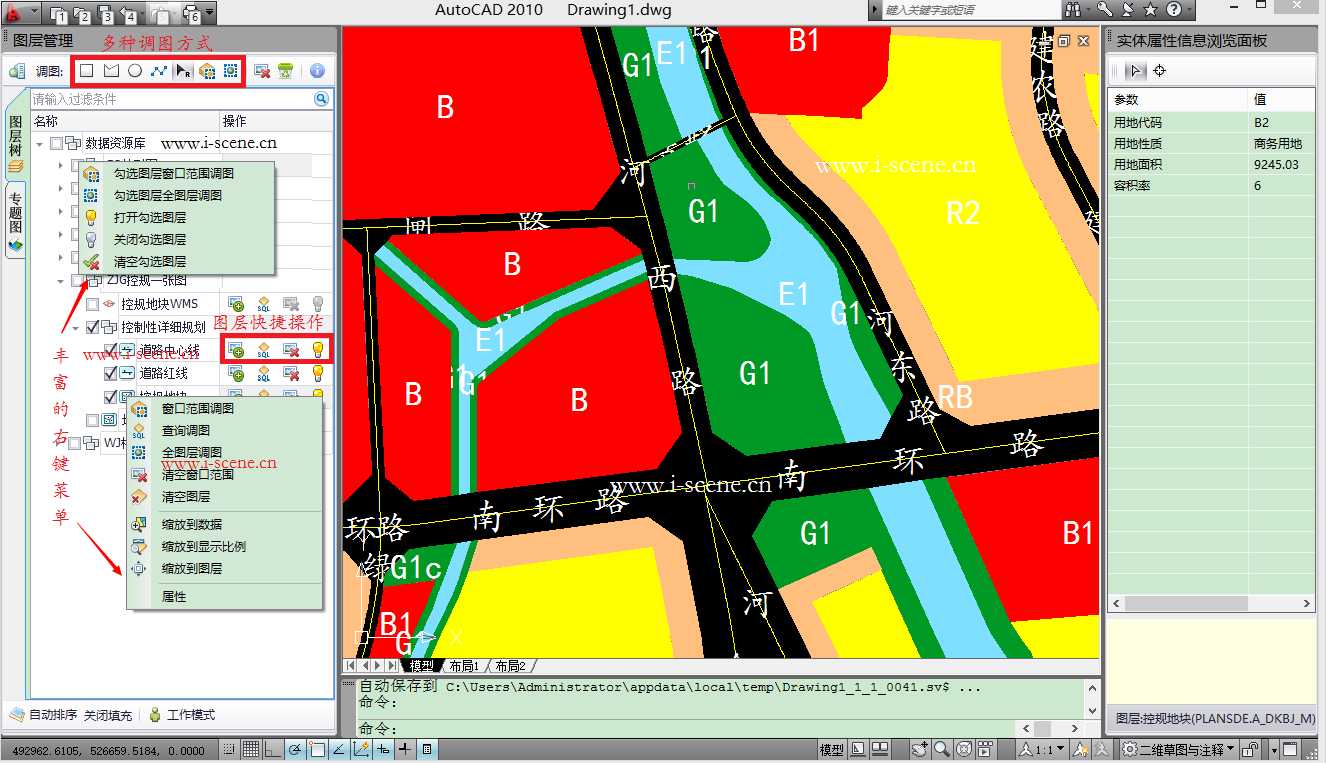Viewport: 1326px width, 763px height.
Task: Click the 模型 button in status bar
Action: coord(832,749)
